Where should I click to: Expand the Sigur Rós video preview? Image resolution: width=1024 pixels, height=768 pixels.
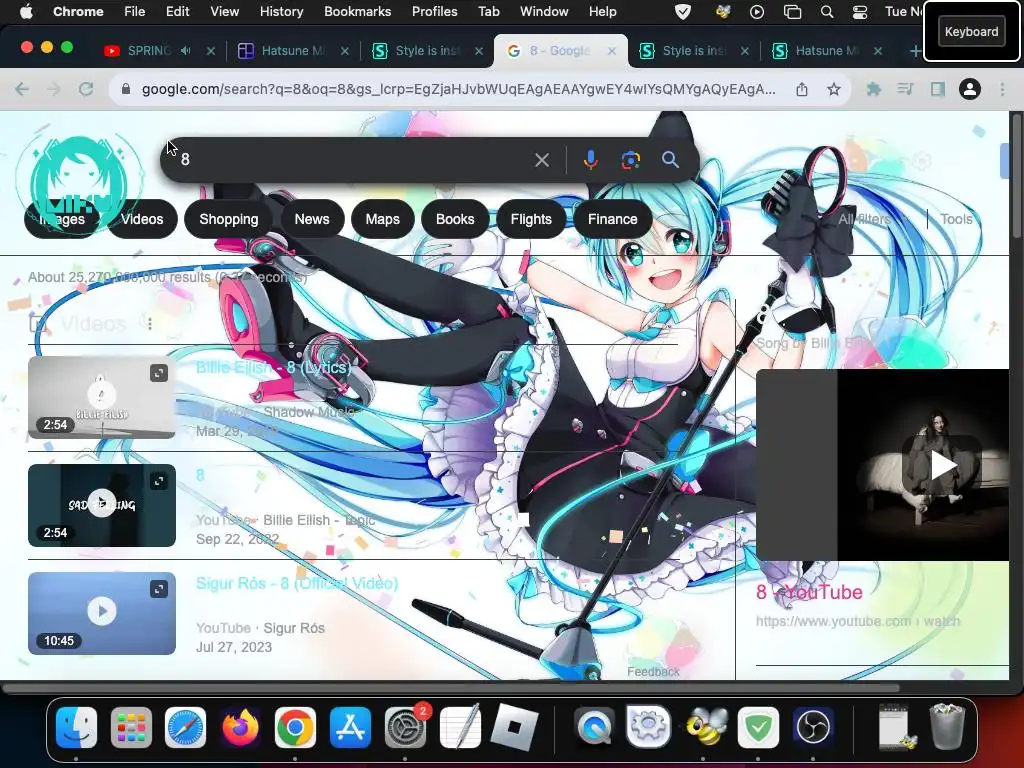coord(159,589)
